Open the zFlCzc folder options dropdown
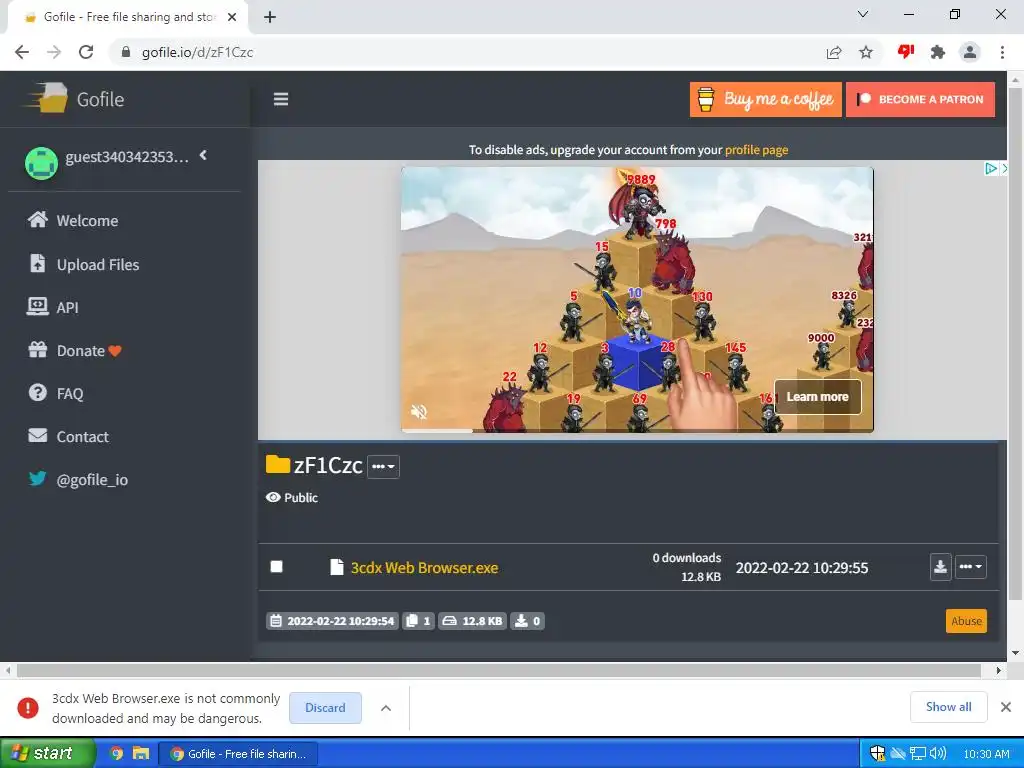Screen dimensions: 1024x768 (x=383, y=466)
